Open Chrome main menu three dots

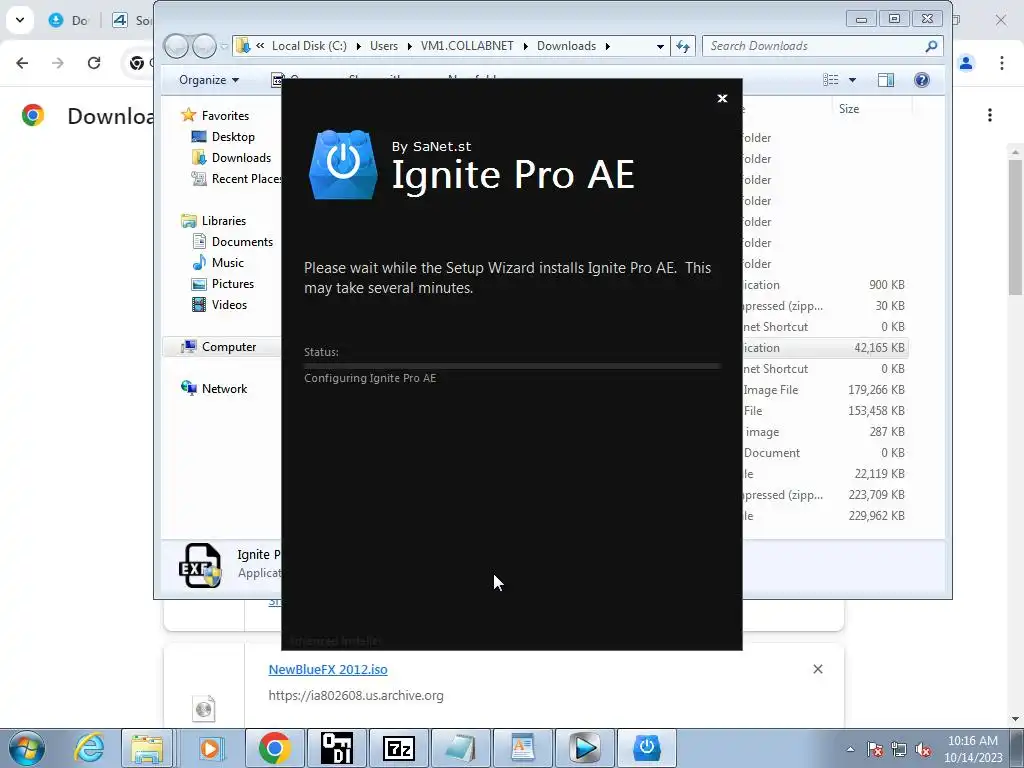(x=1001, y=63)
